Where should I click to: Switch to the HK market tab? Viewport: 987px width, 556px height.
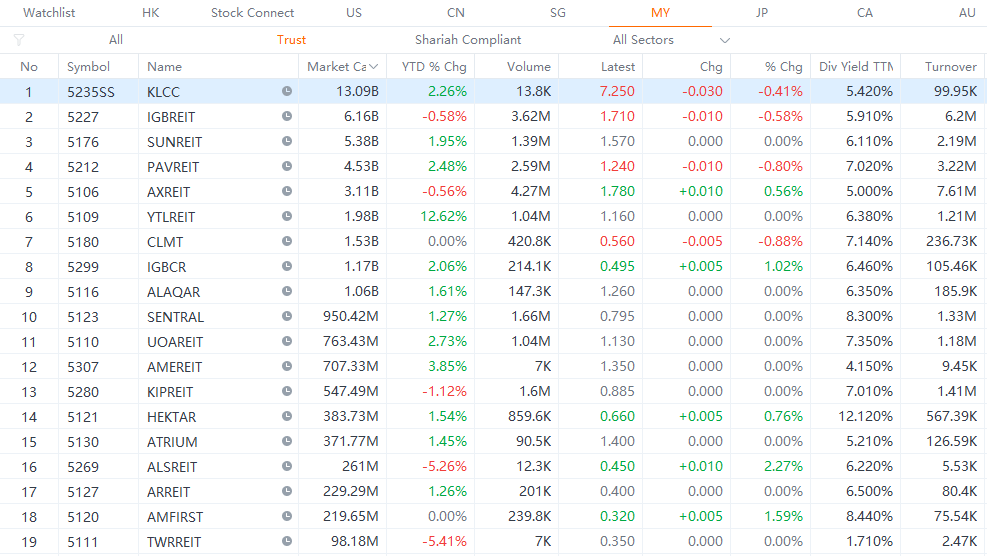[x=150, y=13]
